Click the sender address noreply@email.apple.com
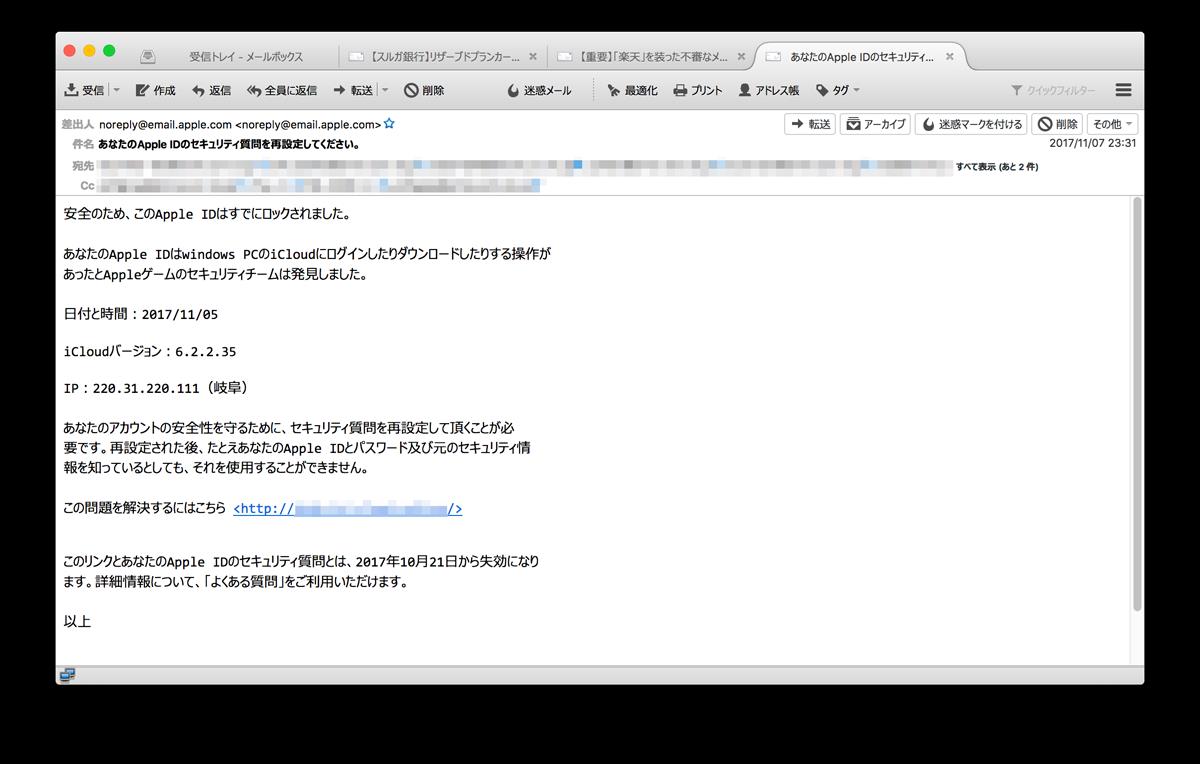This screenshot has width=1200, height=764. click(x=240, y=125)
